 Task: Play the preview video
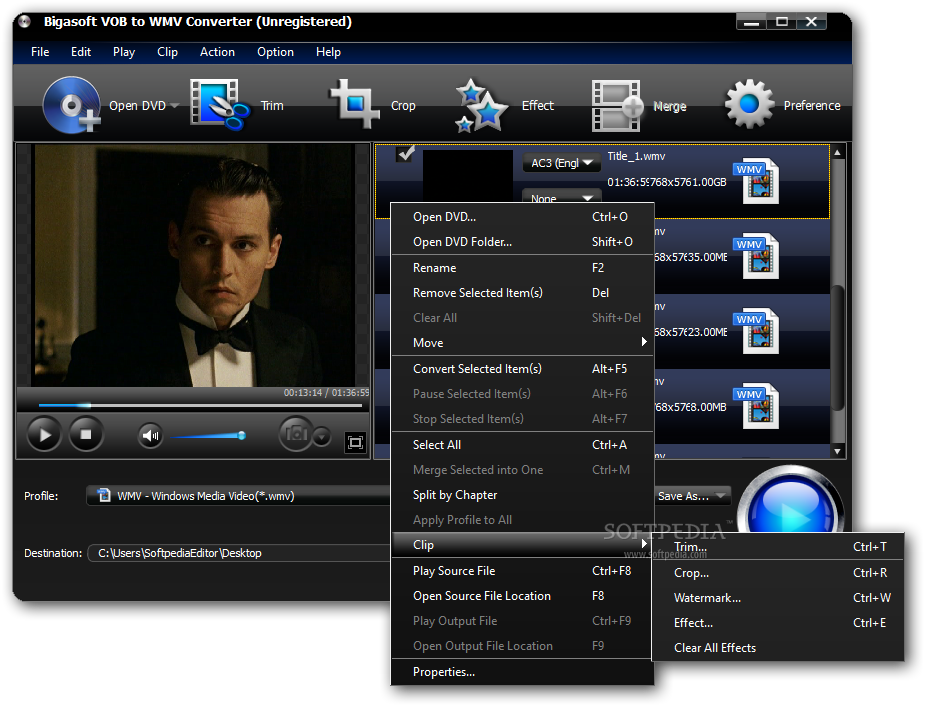click(44, 435)
